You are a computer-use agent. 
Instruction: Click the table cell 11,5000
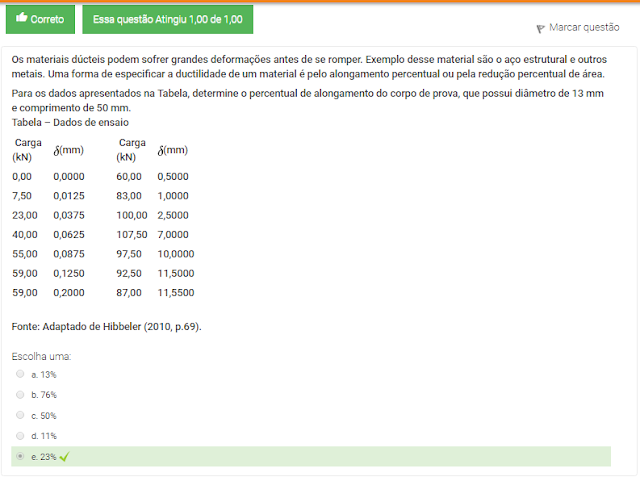click(x=176, y=273)
